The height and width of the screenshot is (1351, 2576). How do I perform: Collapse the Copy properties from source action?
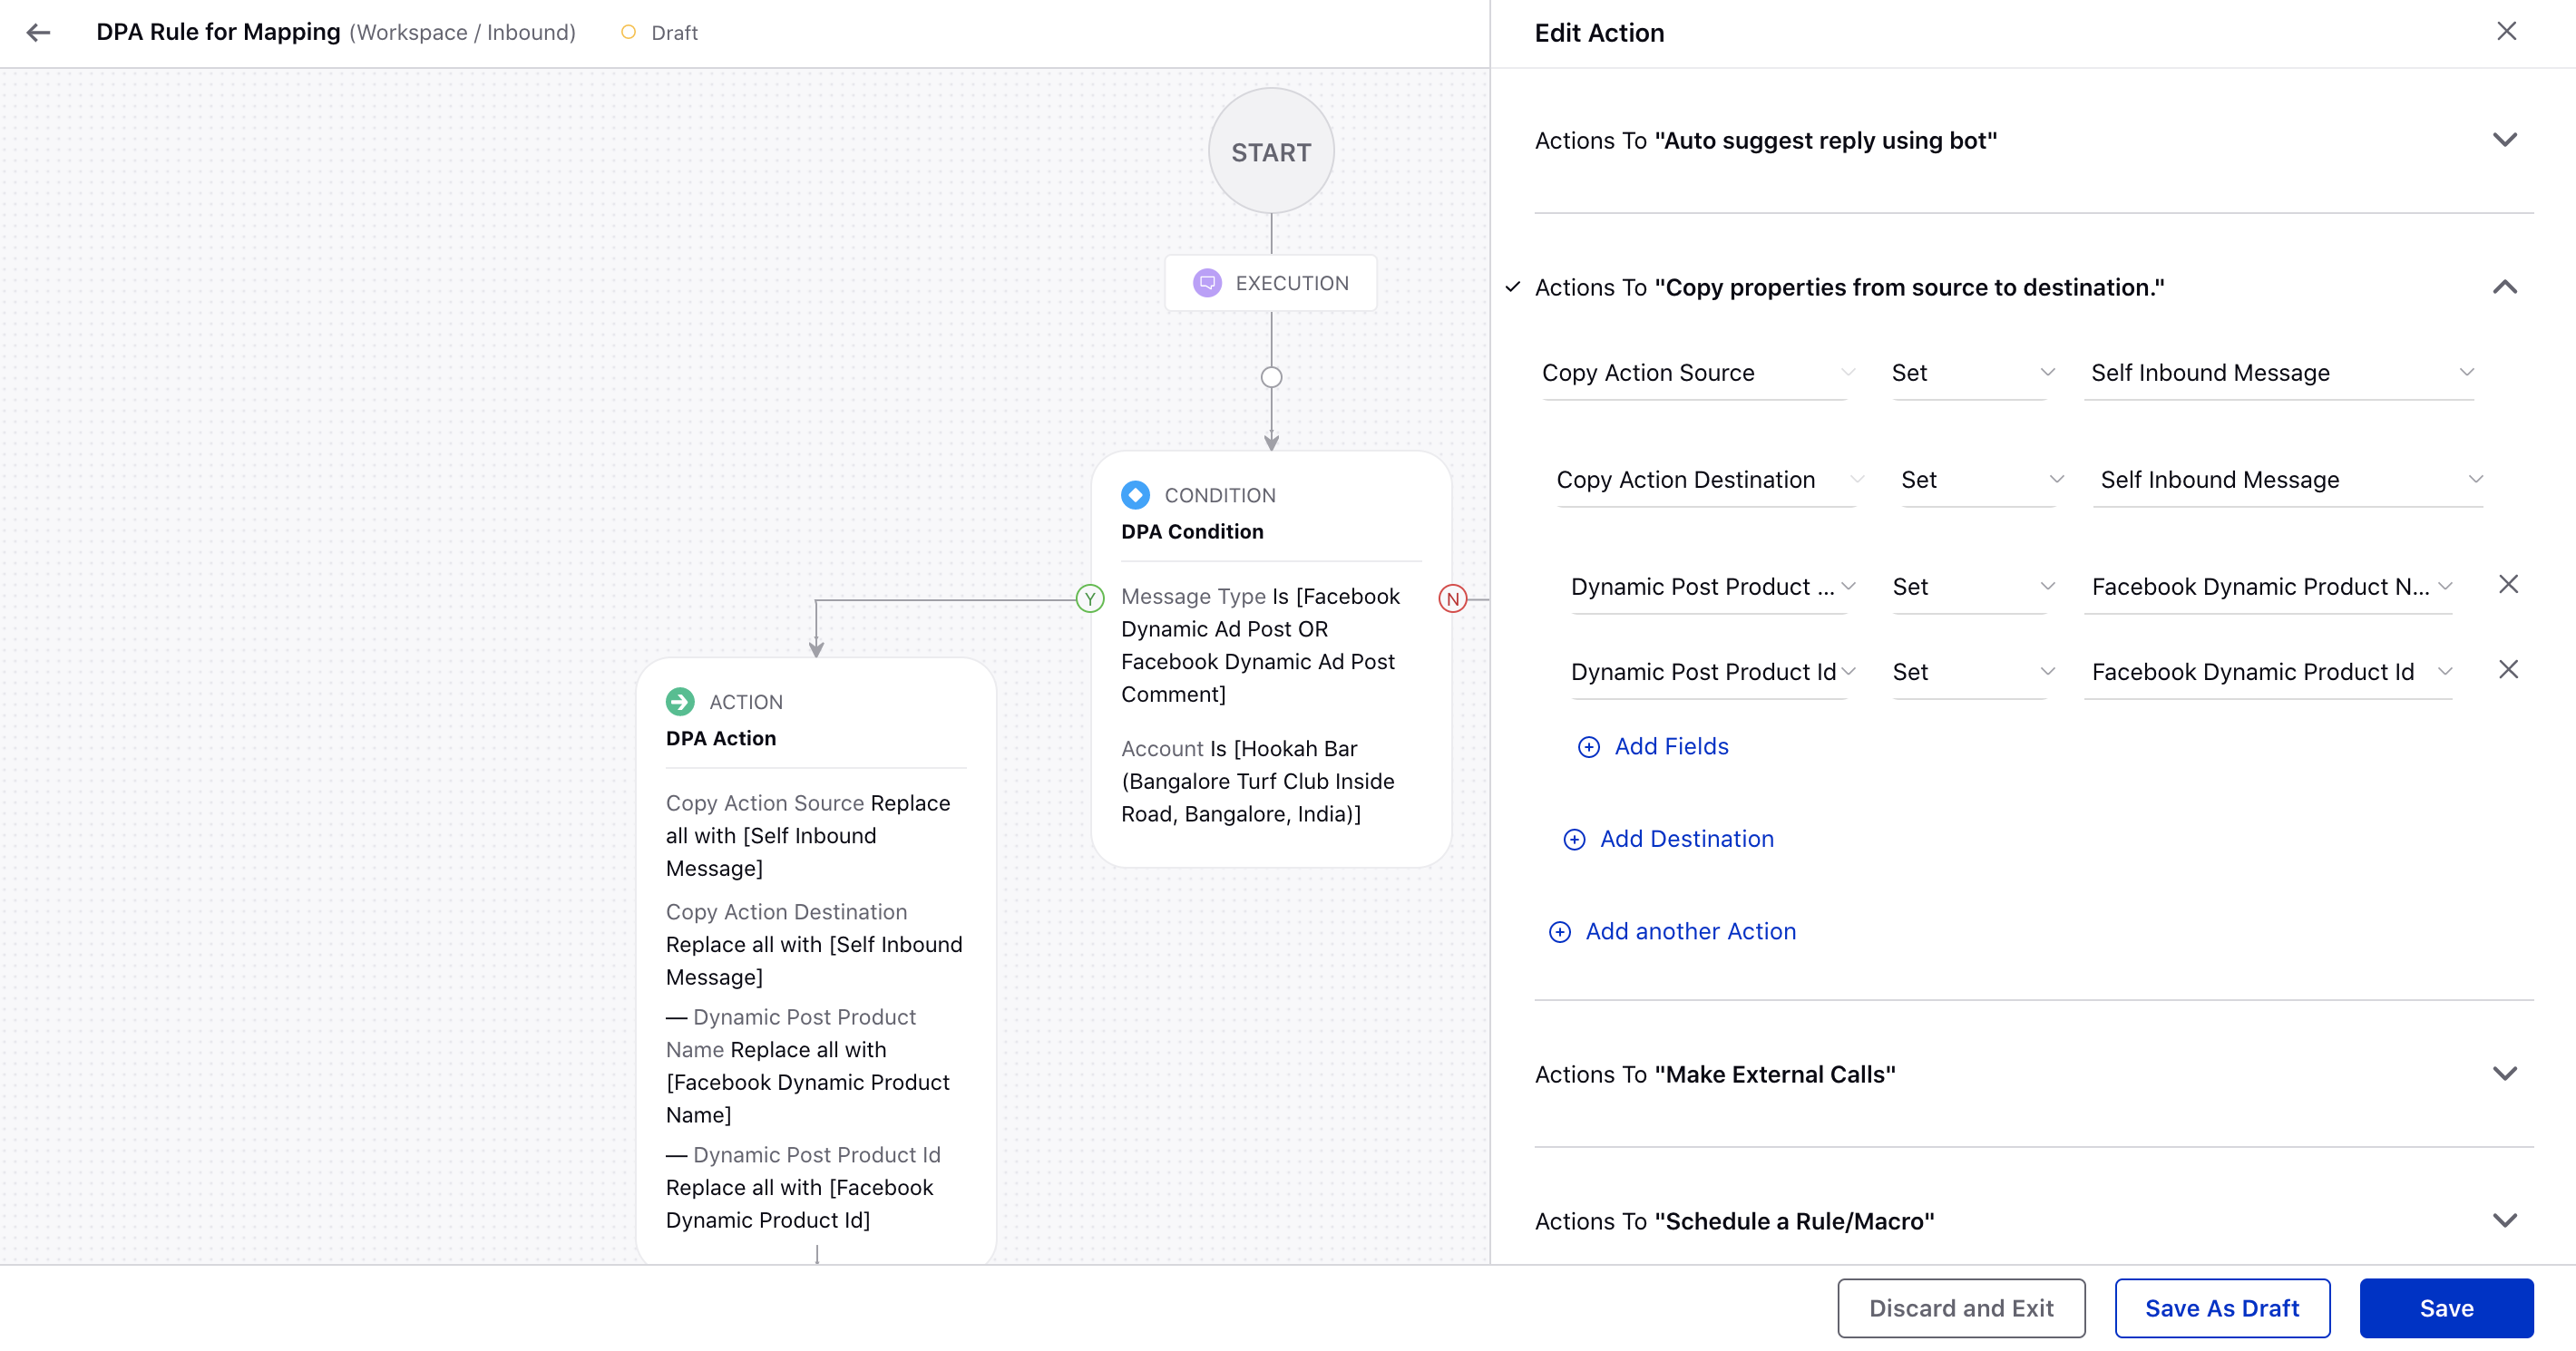[x=2504, y=287]
